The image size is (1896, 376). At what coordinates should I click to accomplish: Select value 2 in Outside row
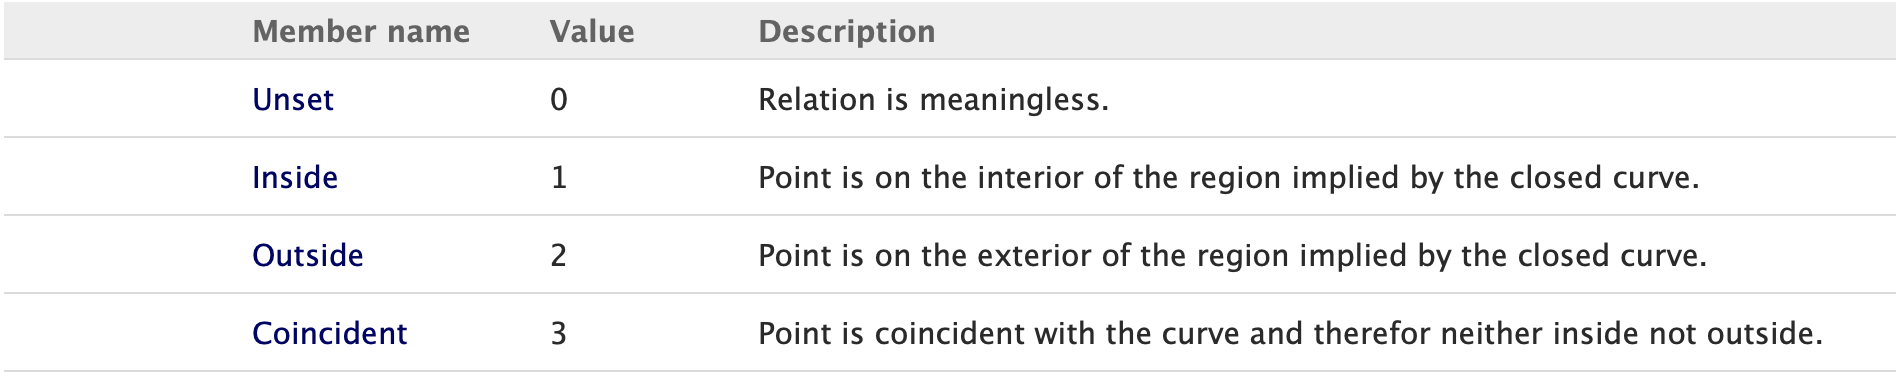[x=559, y=255]
